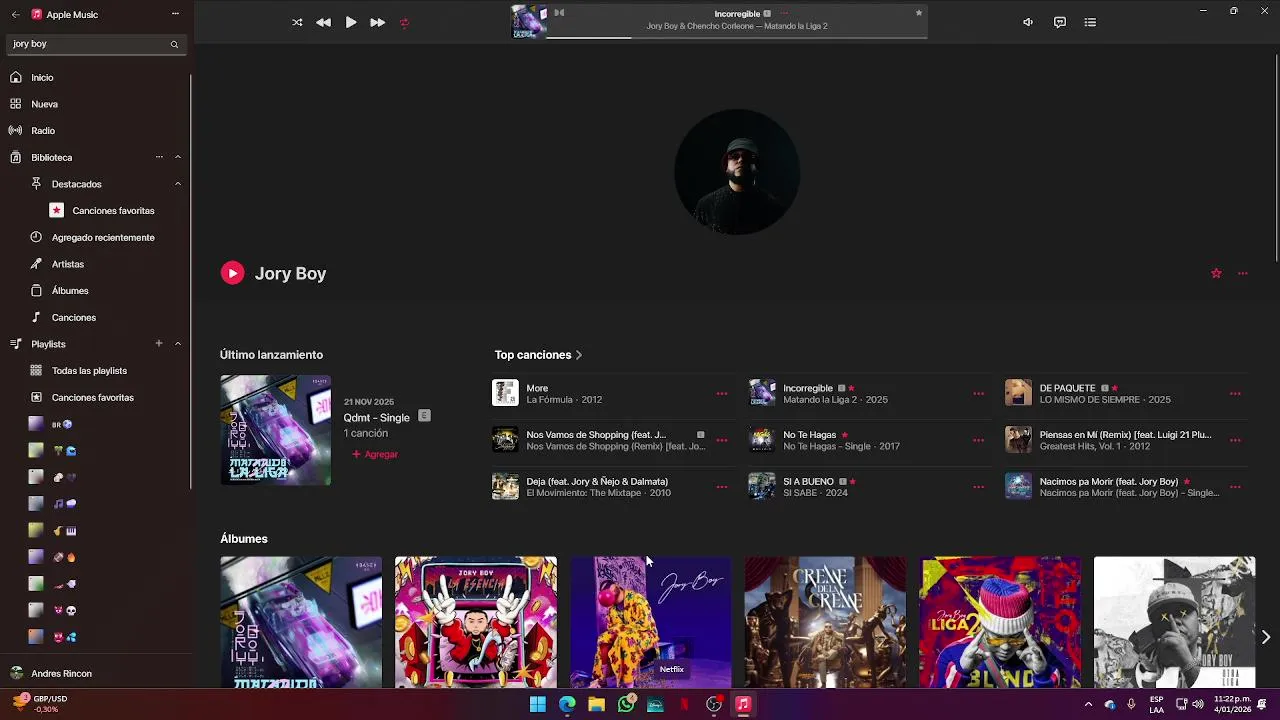This screenshot has height=720, width=1280.
Task: Add a new playlist with plus icon
Action: coord(159,344)
